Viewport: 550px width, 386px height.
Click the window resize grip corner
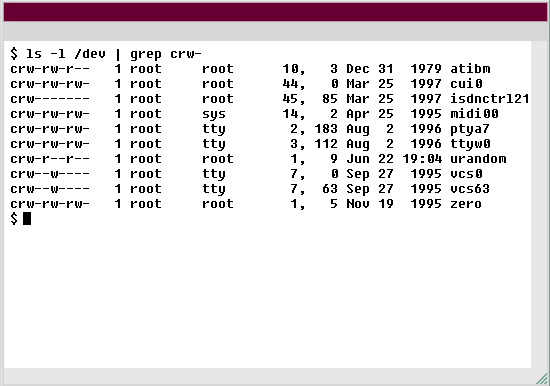542,379
